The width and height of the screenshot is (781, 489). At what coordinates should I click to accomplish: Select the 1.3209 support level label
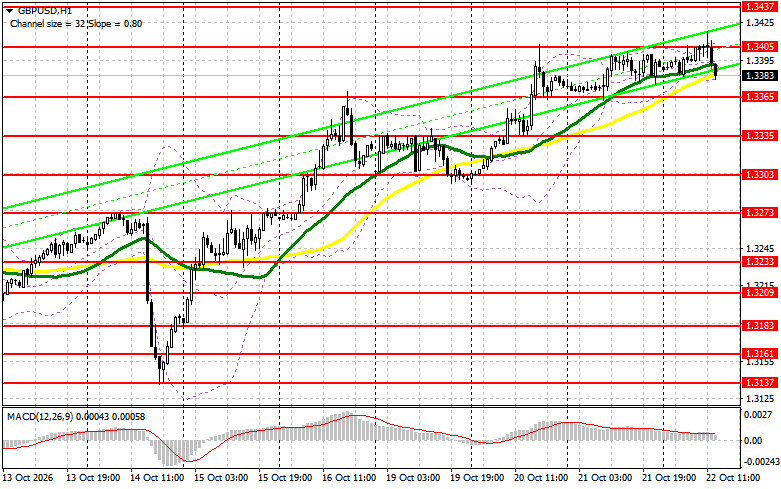click(x=760, y=292)
